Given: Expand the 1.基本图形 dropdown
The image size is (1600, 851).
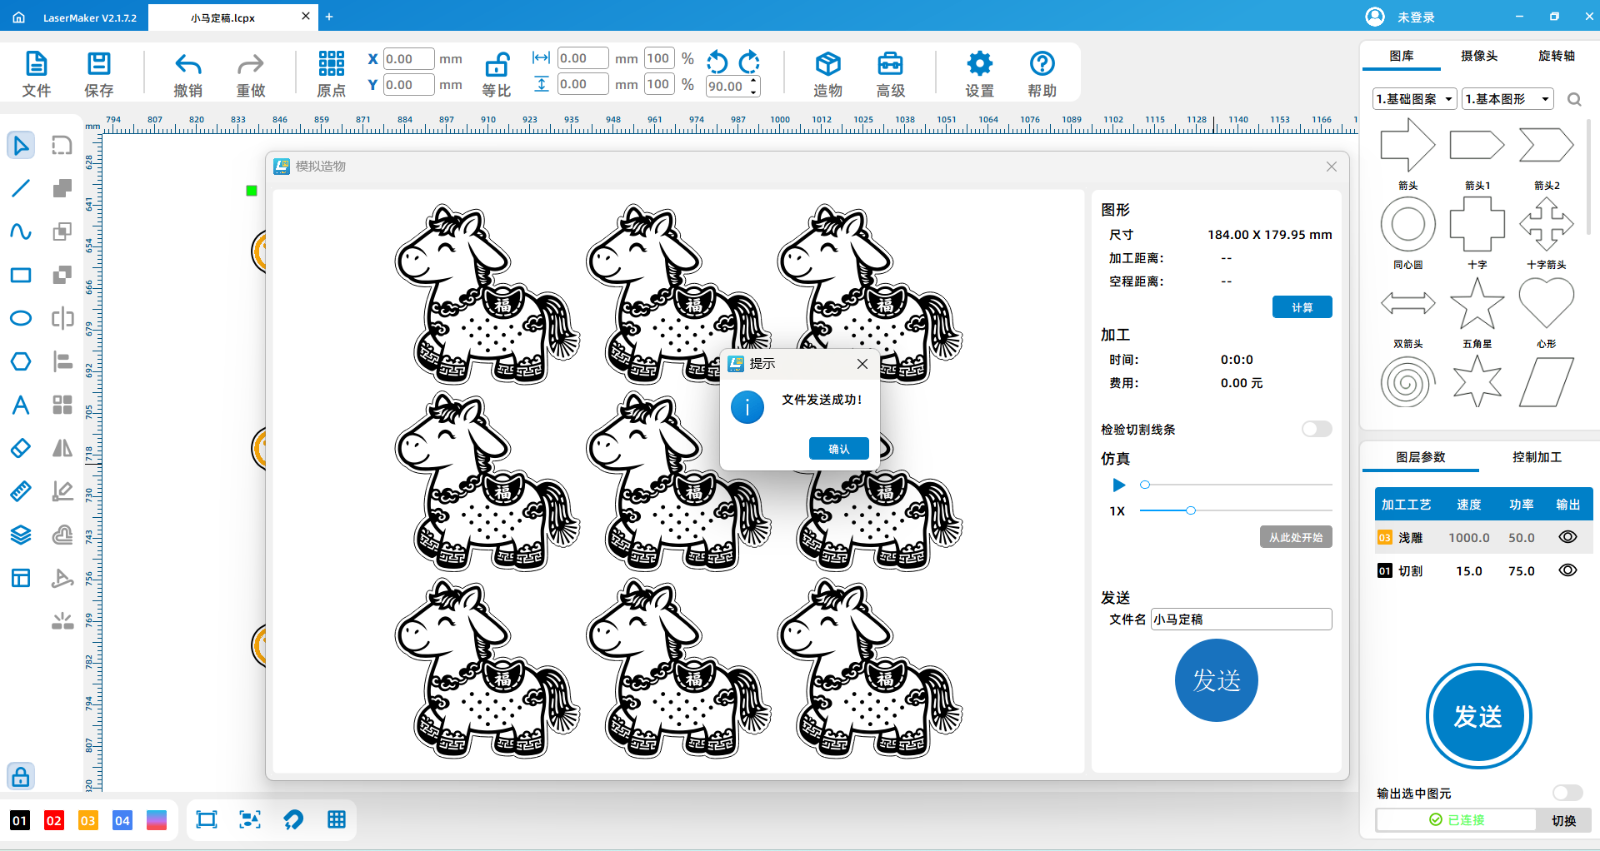Looking at the screenshot, I should tap(1508, 99).
